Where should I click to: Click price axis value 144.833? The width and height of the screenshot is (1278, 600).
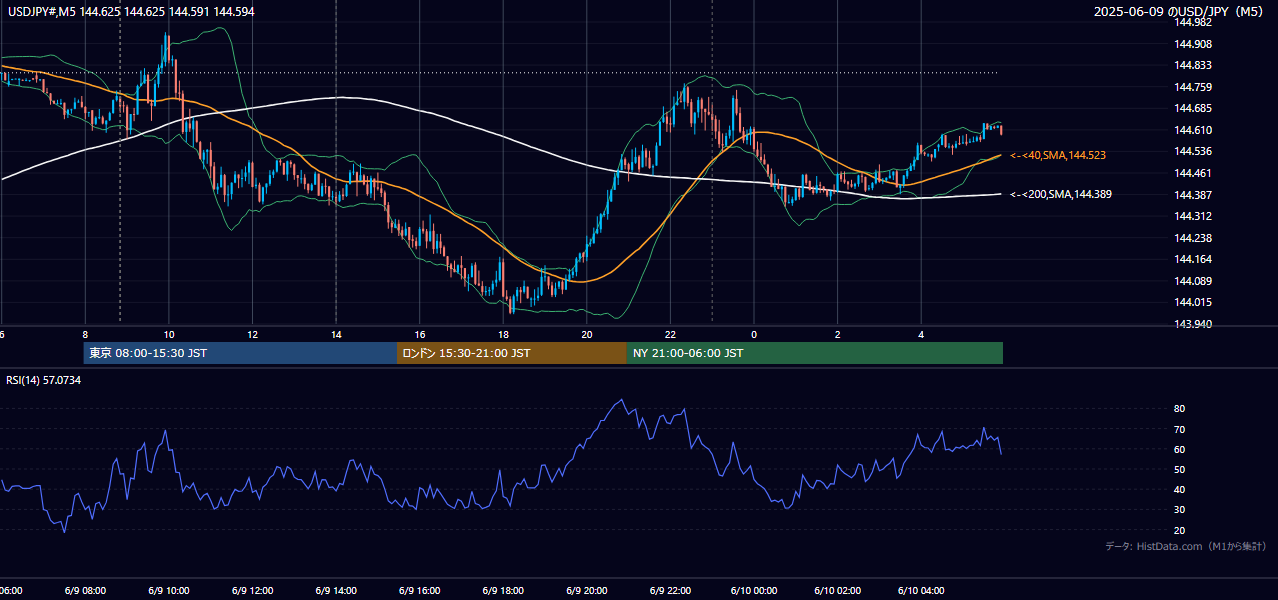(x=1193, y=65)
